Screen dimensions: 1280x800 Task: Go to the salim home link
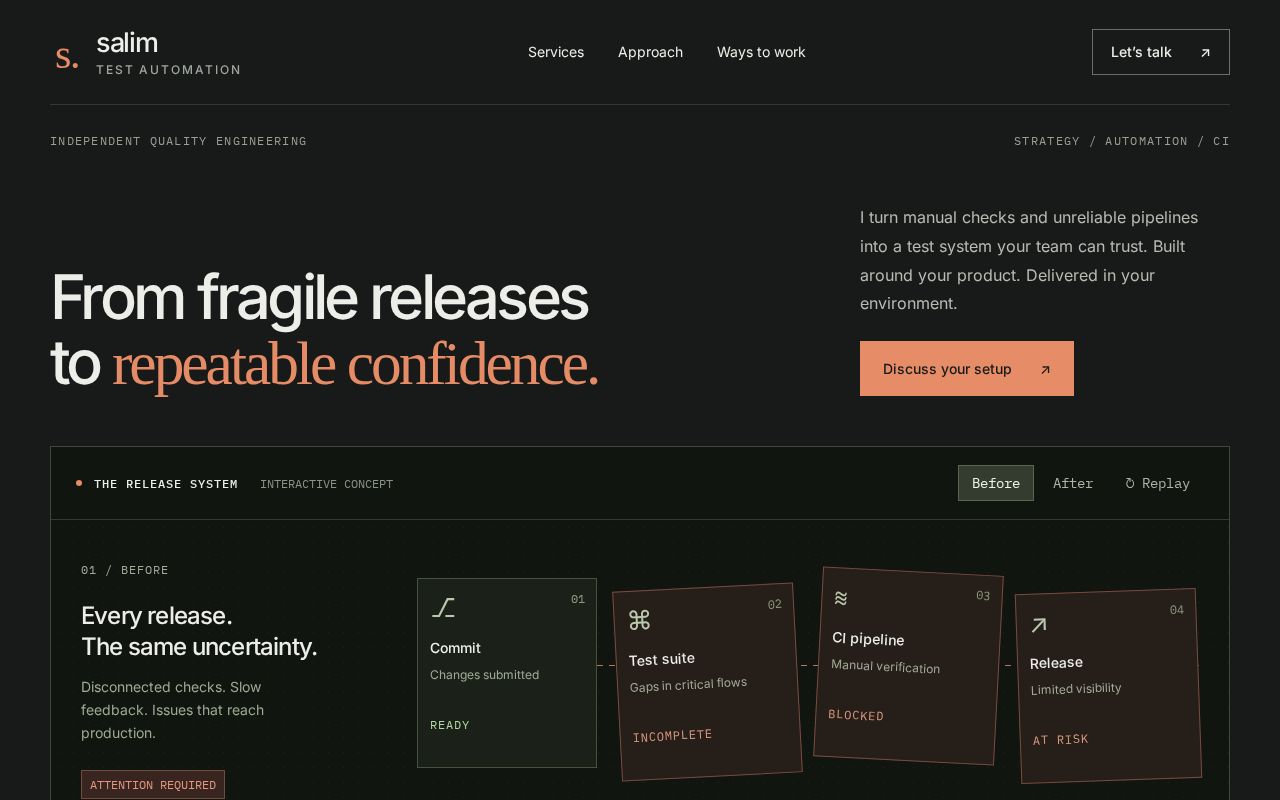point(148,54)
